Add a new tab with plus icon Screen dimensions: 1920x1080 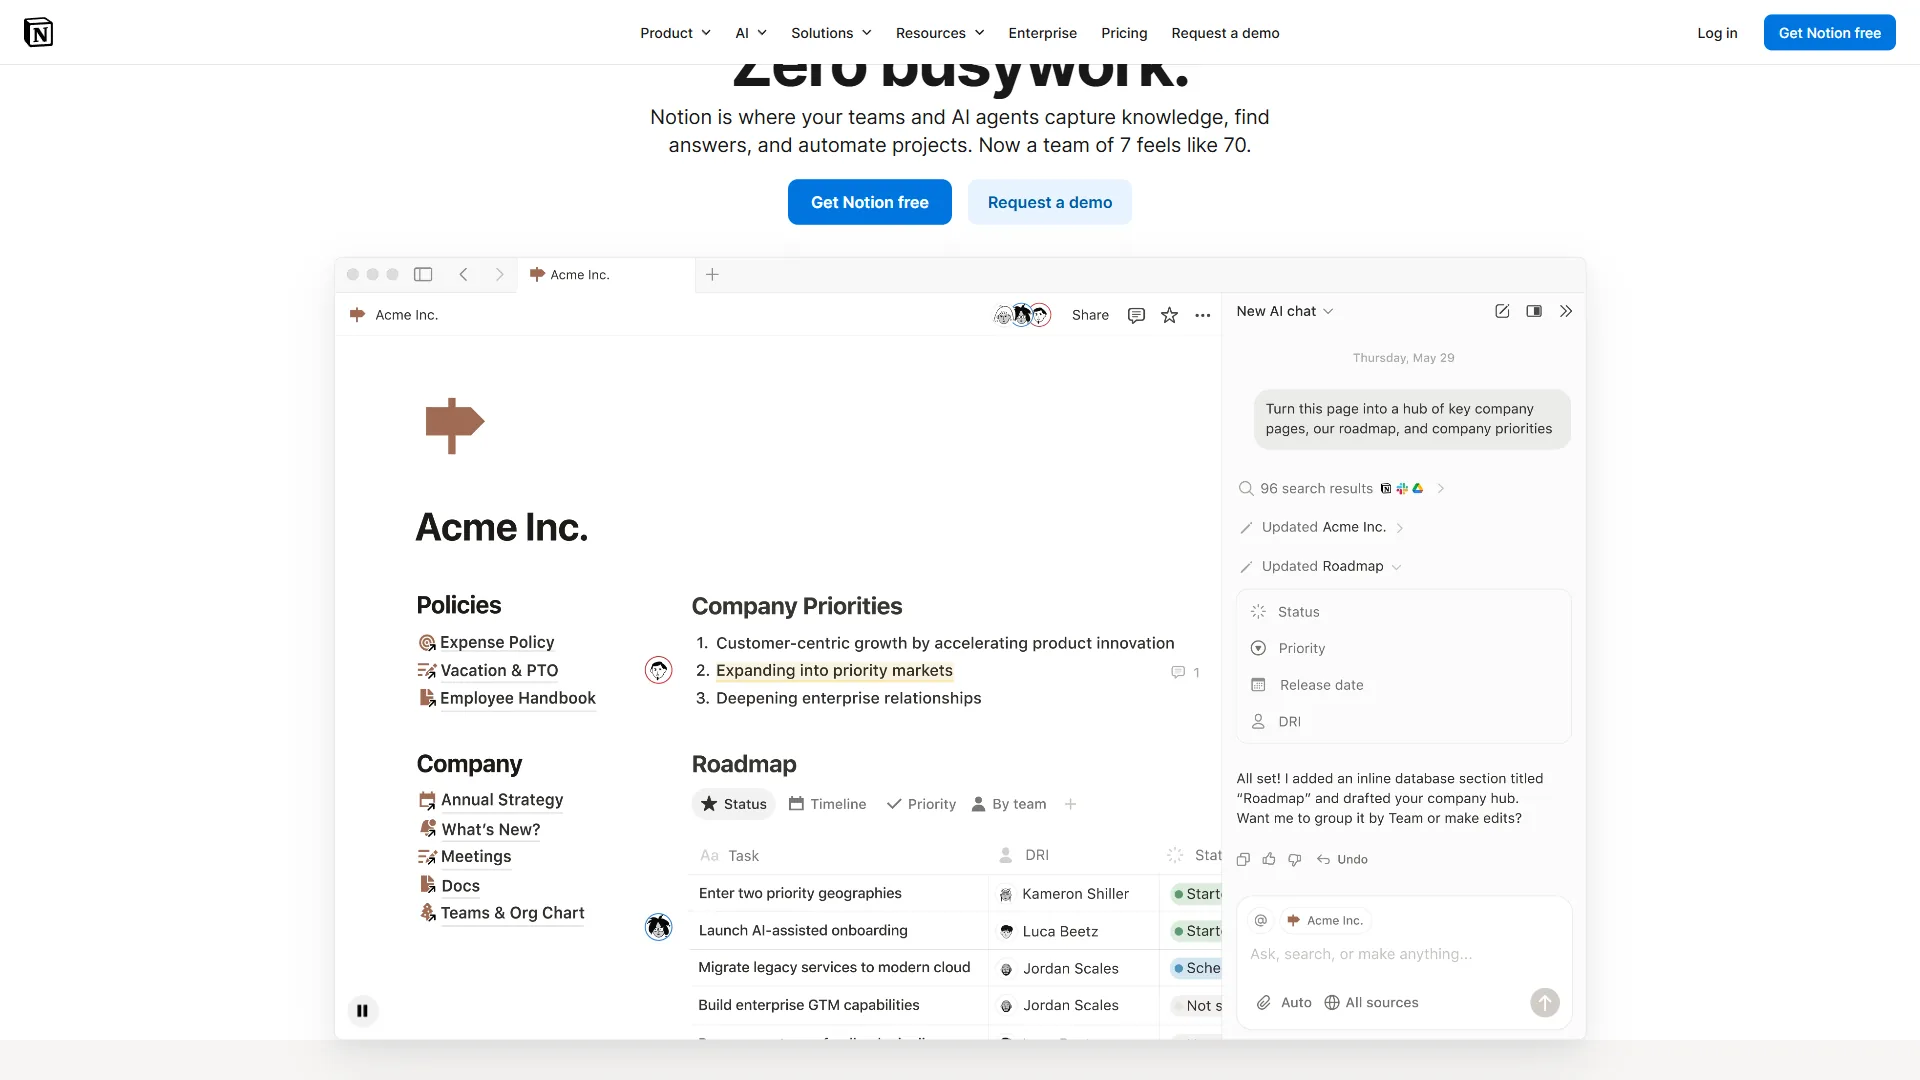[x=712, y=274]
